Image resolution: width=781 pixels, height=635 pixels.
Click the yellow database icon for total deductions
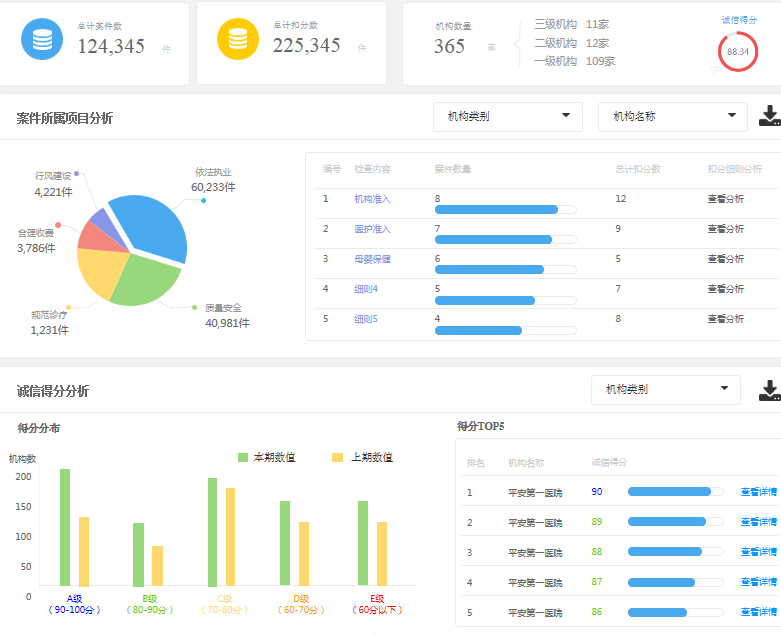coord(237,39)
